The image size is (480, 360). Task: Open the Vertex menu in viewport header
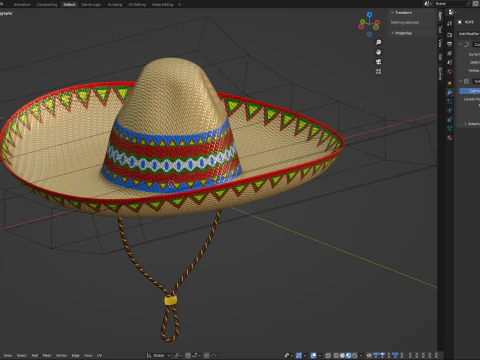point(61,355)
